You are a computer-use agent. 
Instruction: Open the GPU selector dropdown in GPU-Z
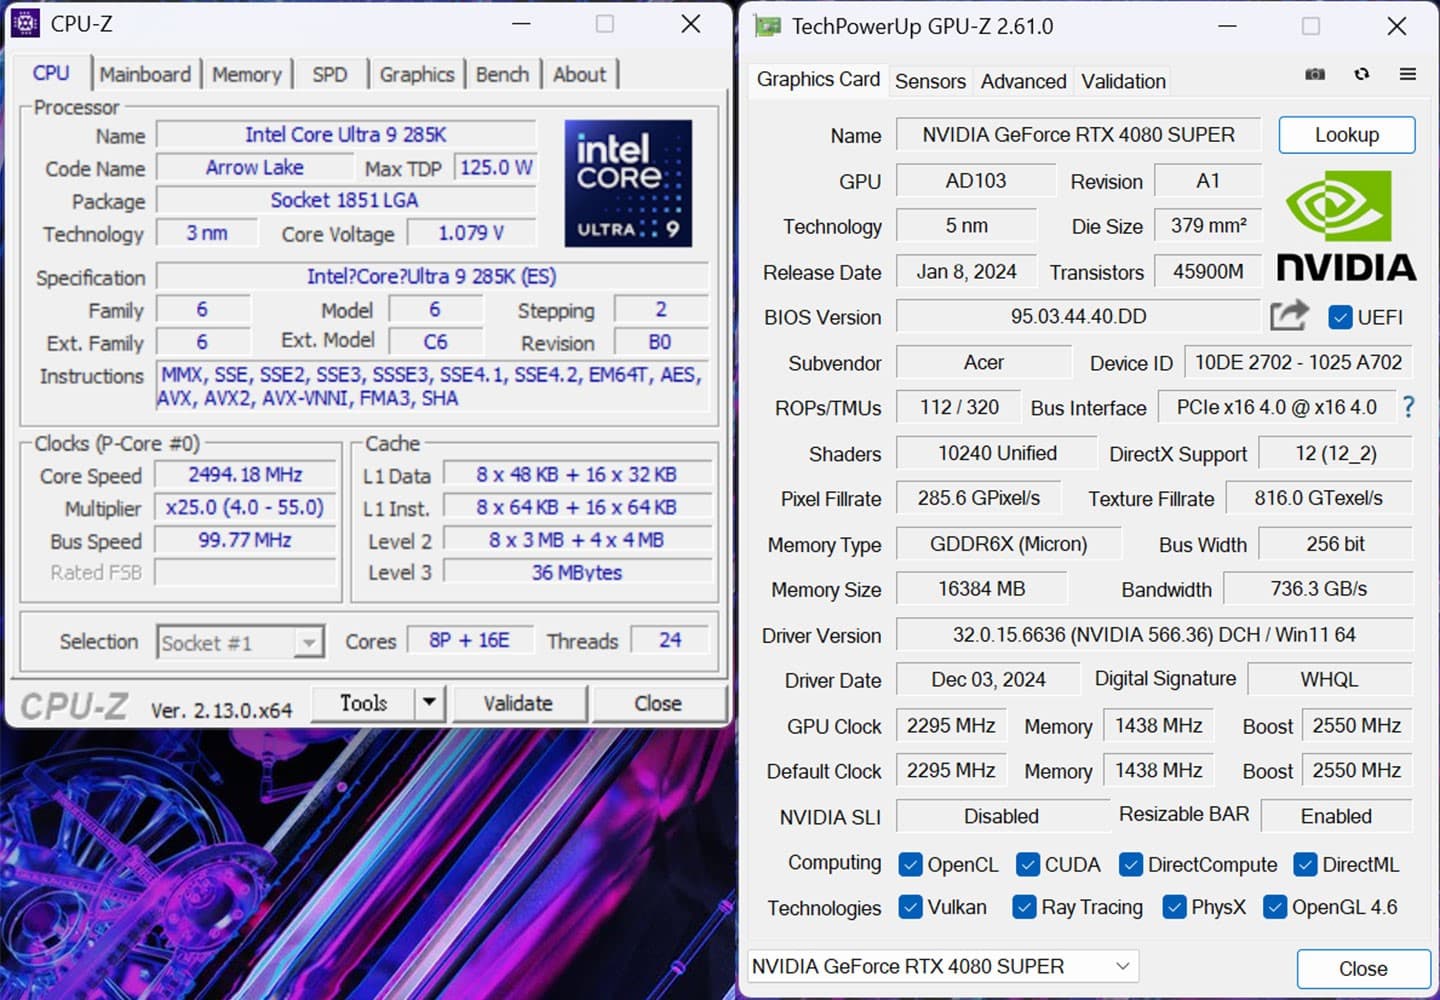[1123, 966]
